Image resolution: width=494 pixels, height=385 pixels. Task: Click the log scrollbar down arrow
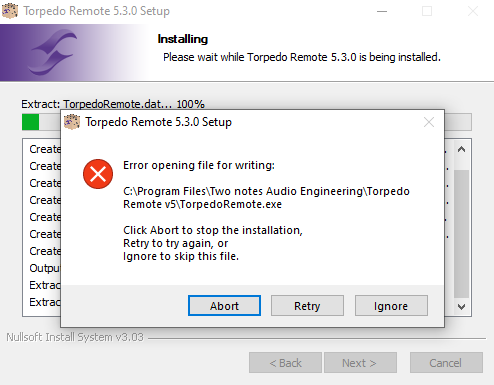coord(461,306)
